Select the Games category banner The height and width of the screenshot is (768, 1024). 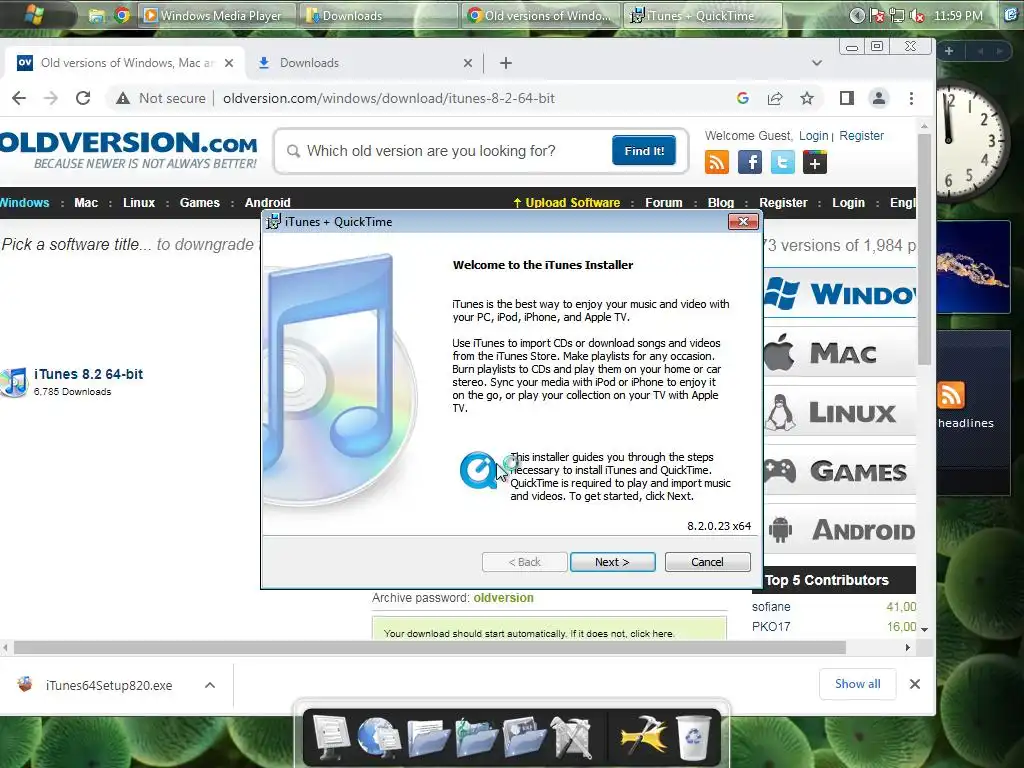[840, 471]
